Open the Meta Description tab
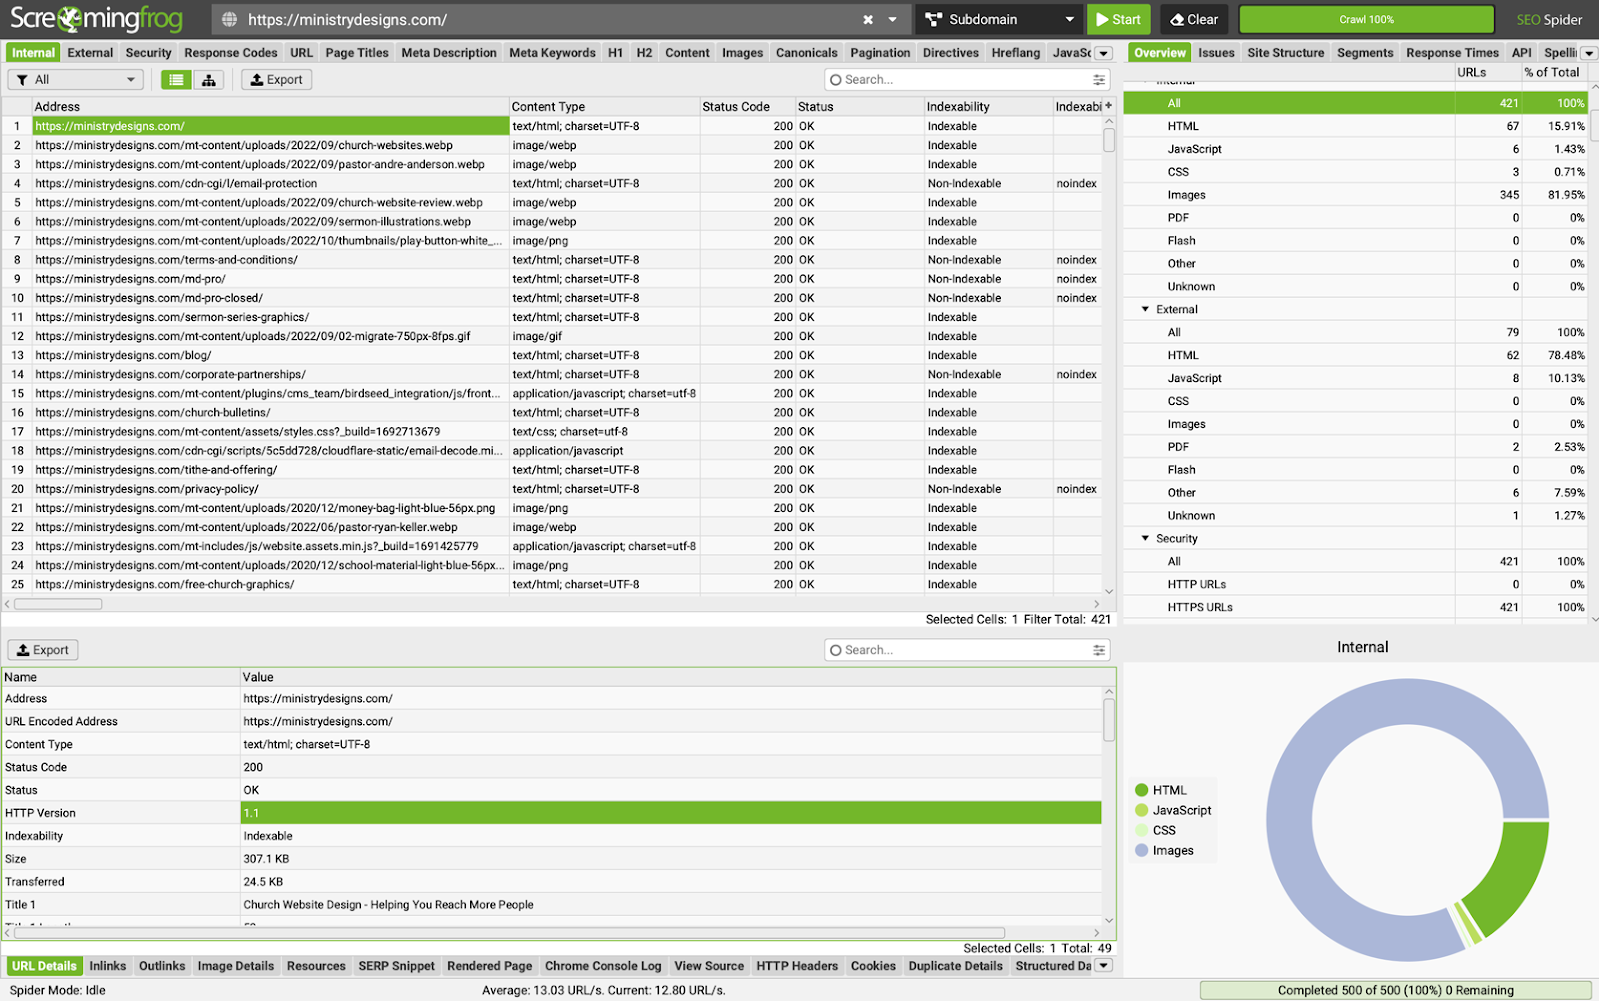The width and height of the screenshot is (1600, 1001). pos(449,53)
